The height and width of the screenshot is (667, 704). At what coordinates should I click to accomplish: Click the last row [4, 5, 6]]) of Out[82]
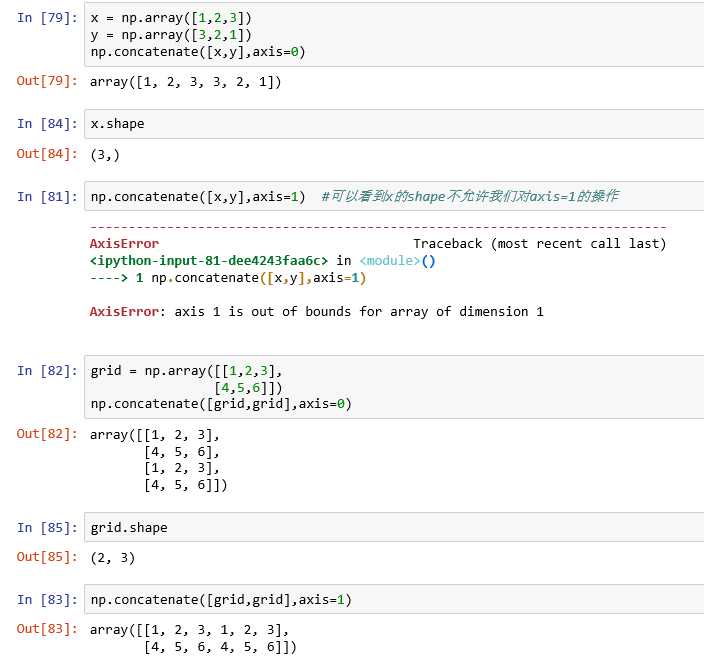[186, 485]
